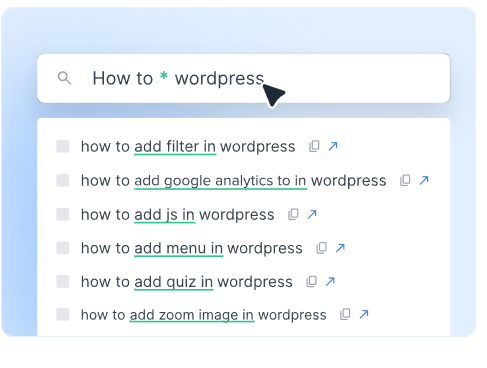Viewport: 487px width, 368px height.
Task: Check the 'add filter in wordpress' checkbox
Action: click(63, 146)
